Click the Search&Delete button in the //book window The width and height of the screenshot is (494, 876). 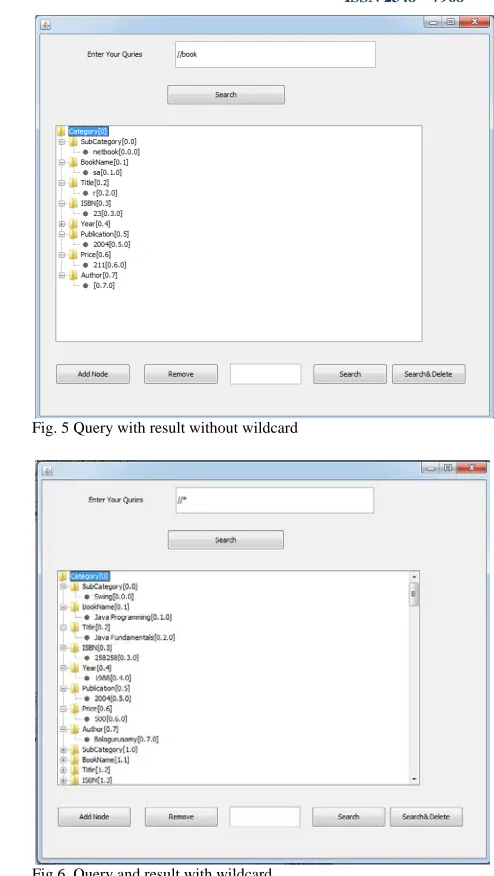tap(429, 374)
